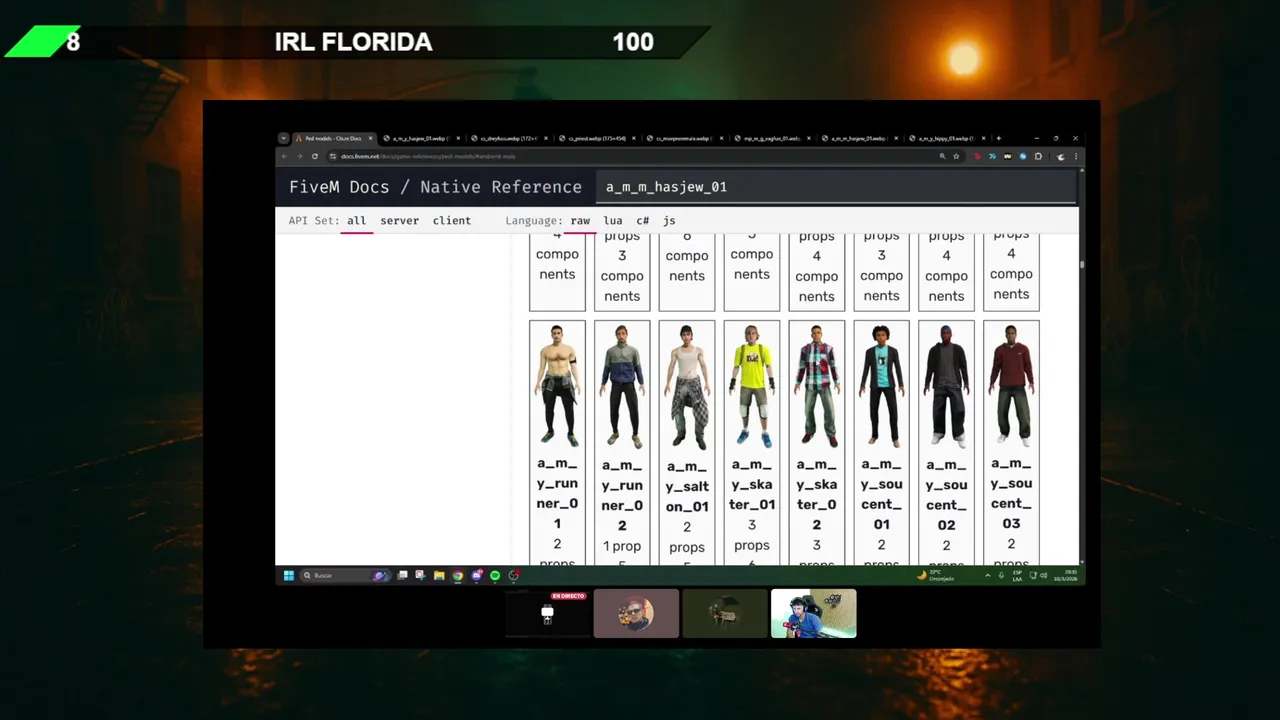The width and height of the screenshot is (1280, 720).
Task: Open the weather widget on the taskbar
Action: pos(937,575)
